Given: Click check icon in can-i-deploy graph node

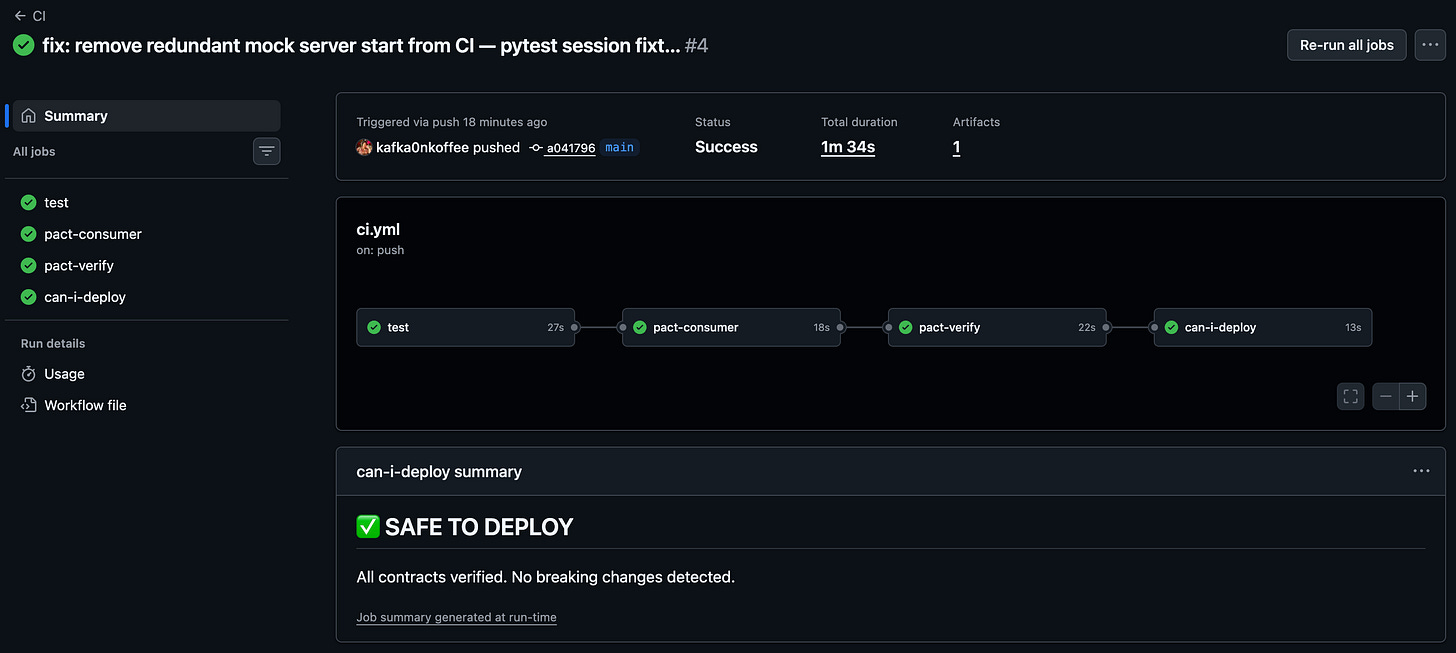Looking at the screenshot, I should (x=1171, y=327).
